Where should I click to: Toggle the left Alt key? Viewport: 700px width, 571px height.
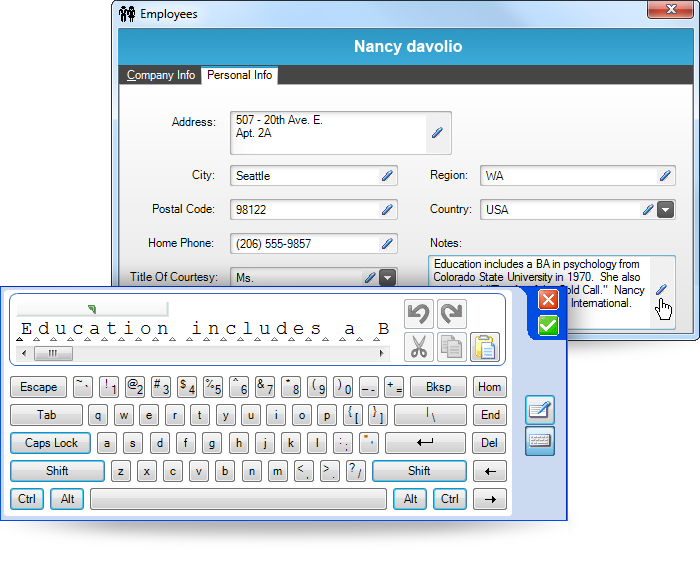[x=67, y=499]
